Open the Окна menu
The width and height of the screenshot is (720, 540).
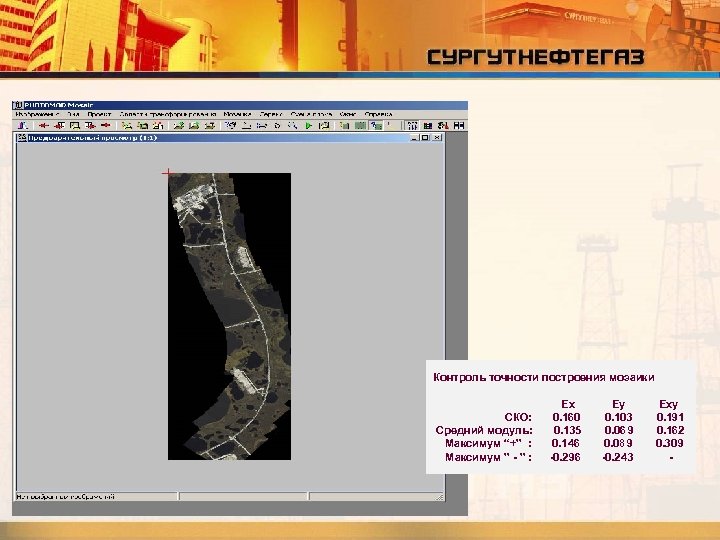[x=348, y=114]
